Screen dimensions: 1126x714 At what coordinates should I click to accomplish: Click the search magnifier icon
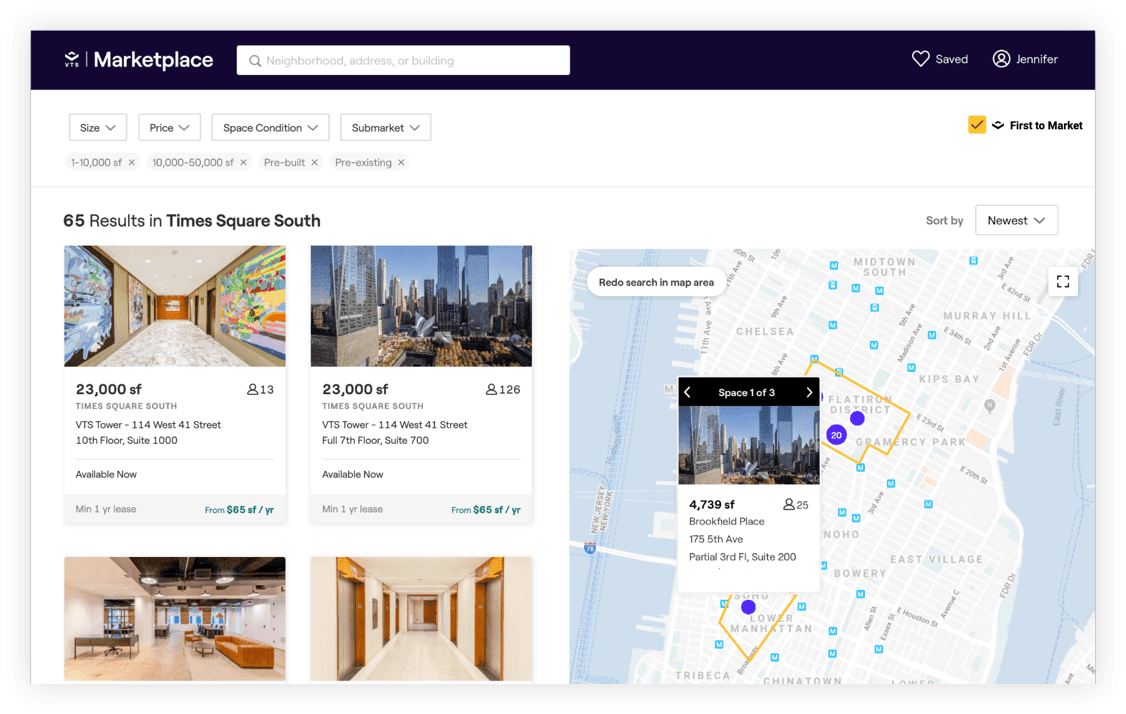(255, 61)
